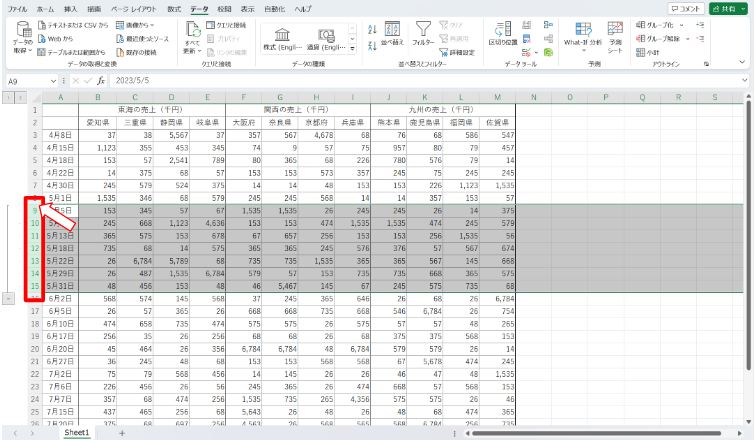Open the Name Box dropdown arrow

(x=53, y=81)
